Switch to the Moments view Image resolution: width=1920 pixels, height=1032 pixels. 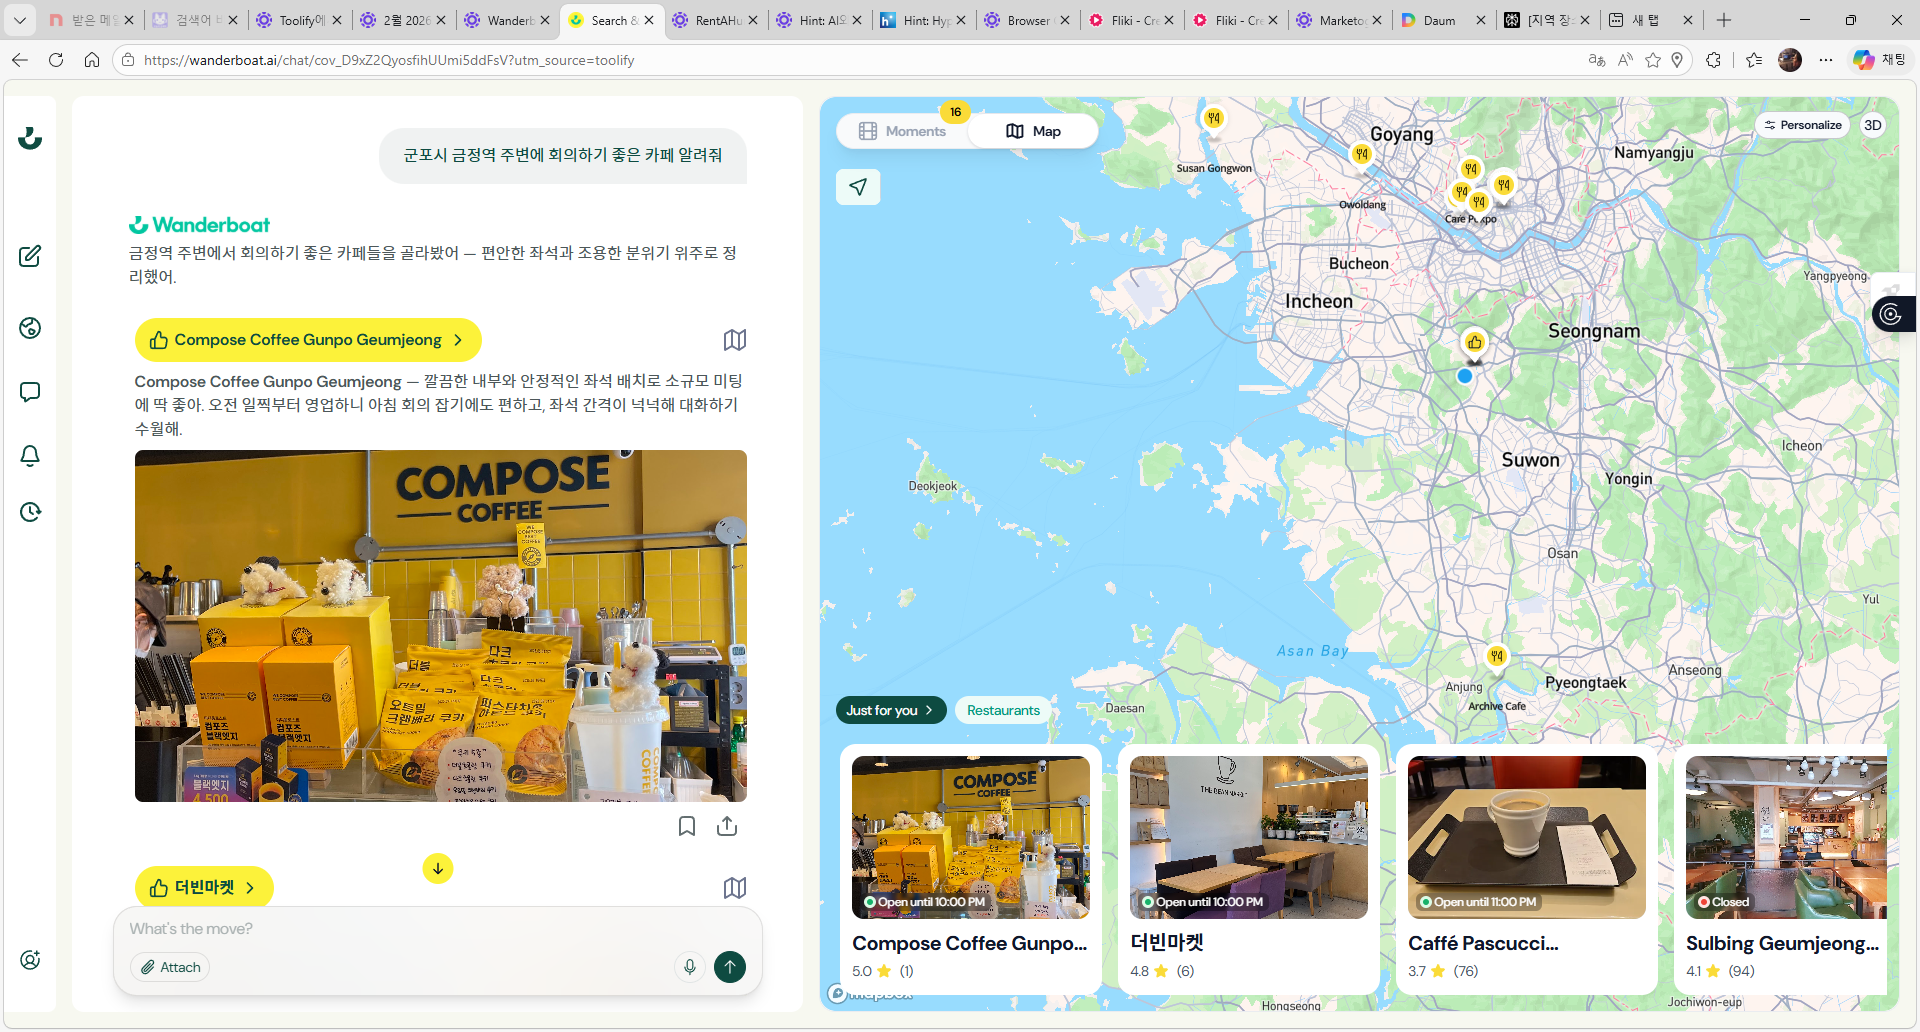(x=902, y=131)
